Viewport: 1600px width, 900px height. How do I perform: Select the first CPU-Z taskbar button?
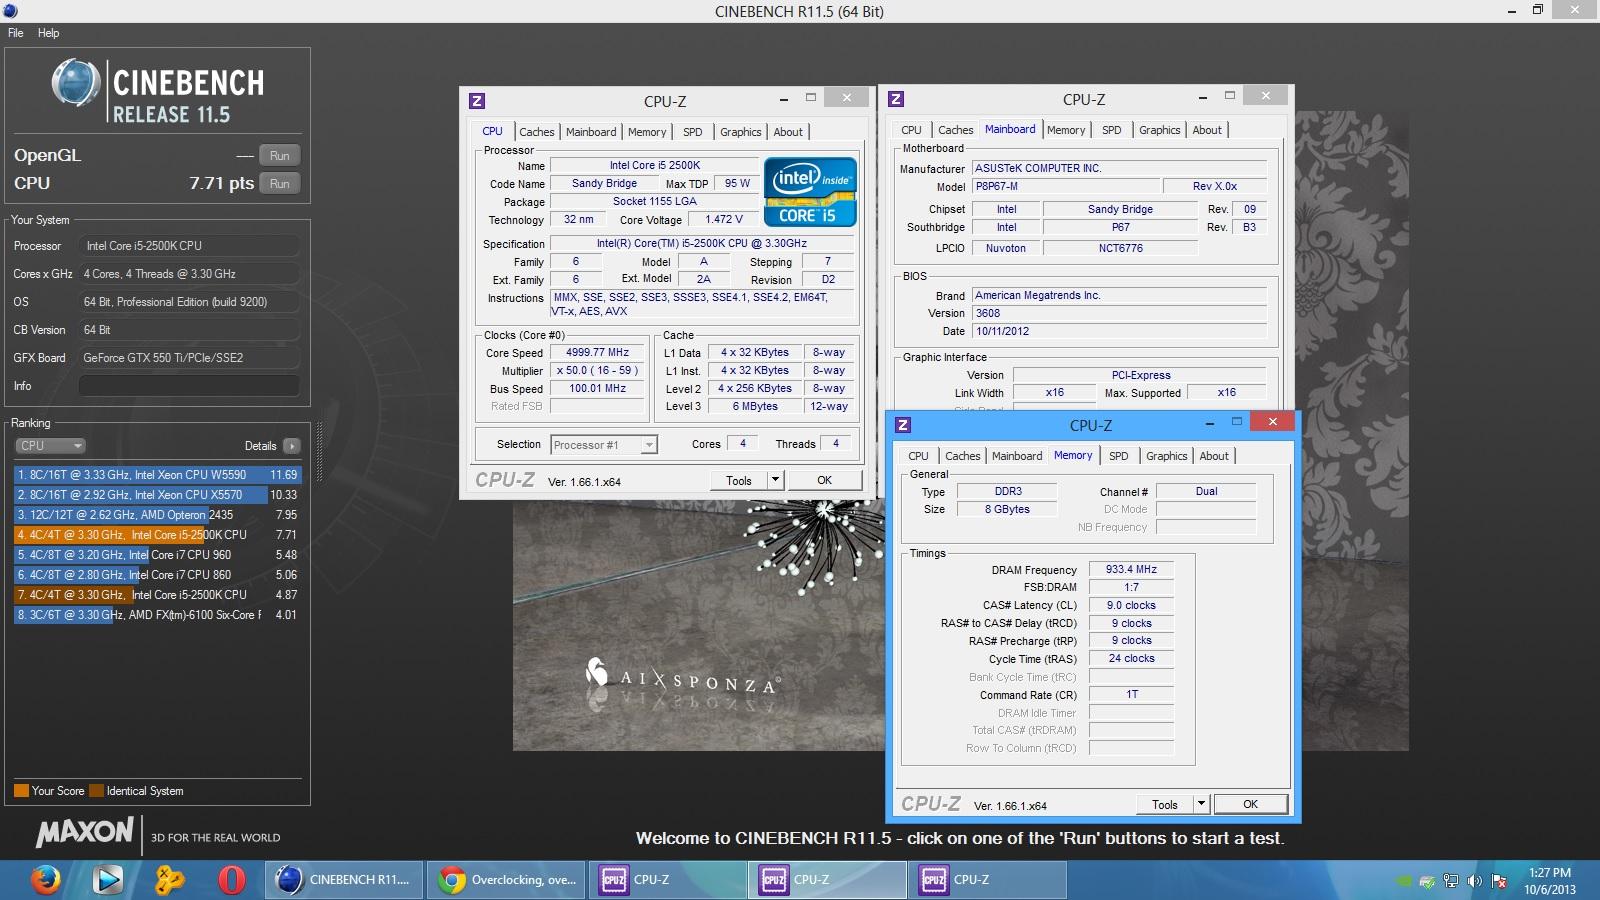(x=667, y=880)
